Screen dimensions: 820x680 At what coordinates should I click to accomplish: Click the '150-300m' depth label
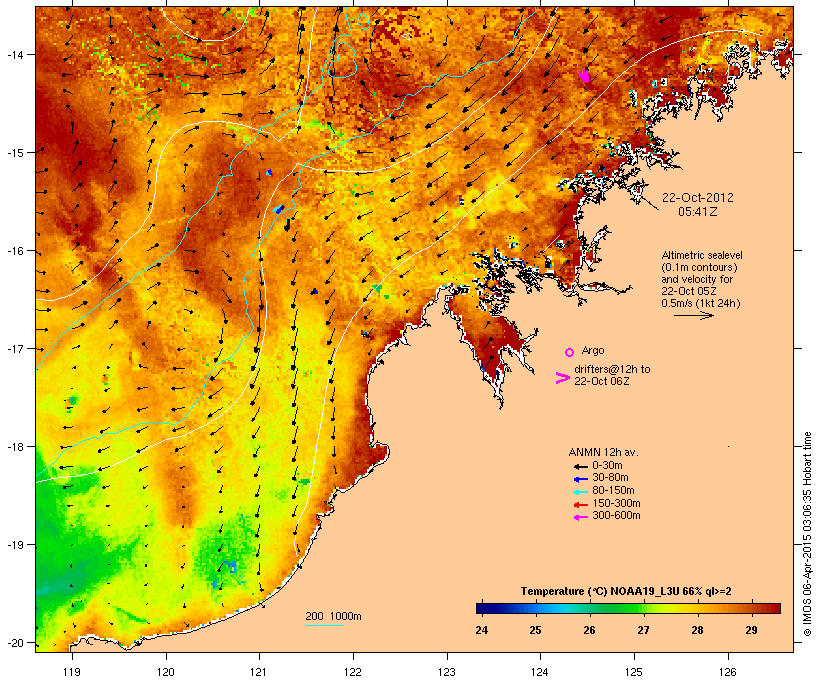616,503
